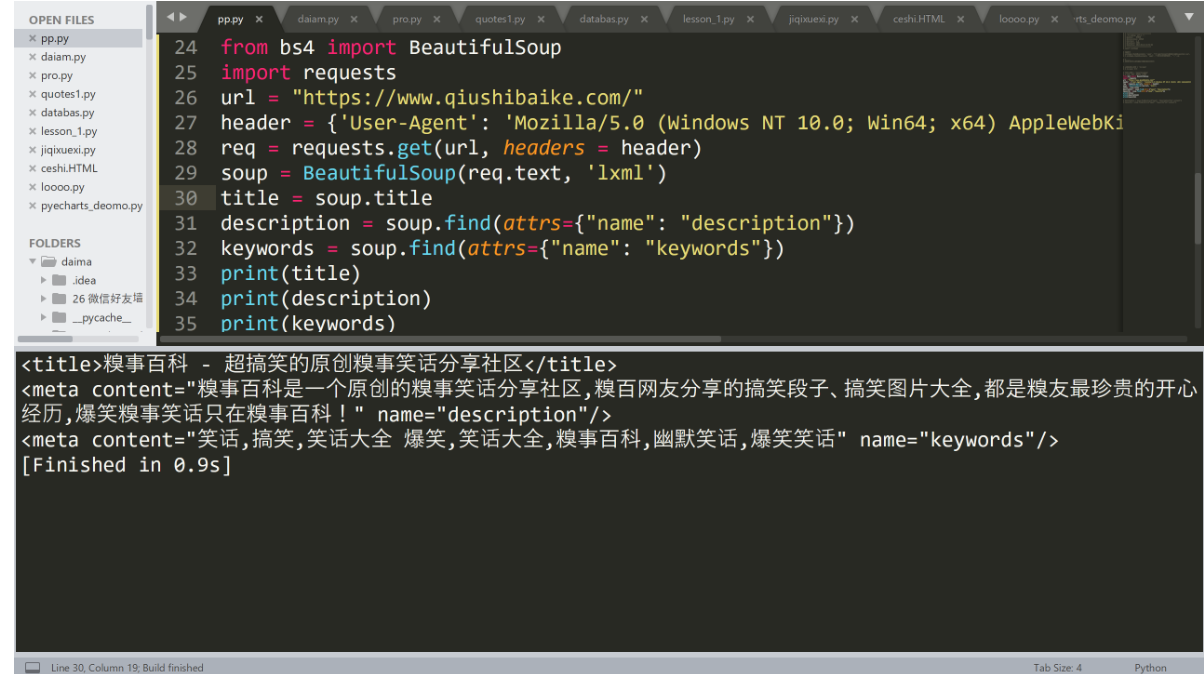The width and height of the screenshot is (1204, 674).
Task: Close the pyecharts_deomo.py tab
Action: coord(1152,19)
